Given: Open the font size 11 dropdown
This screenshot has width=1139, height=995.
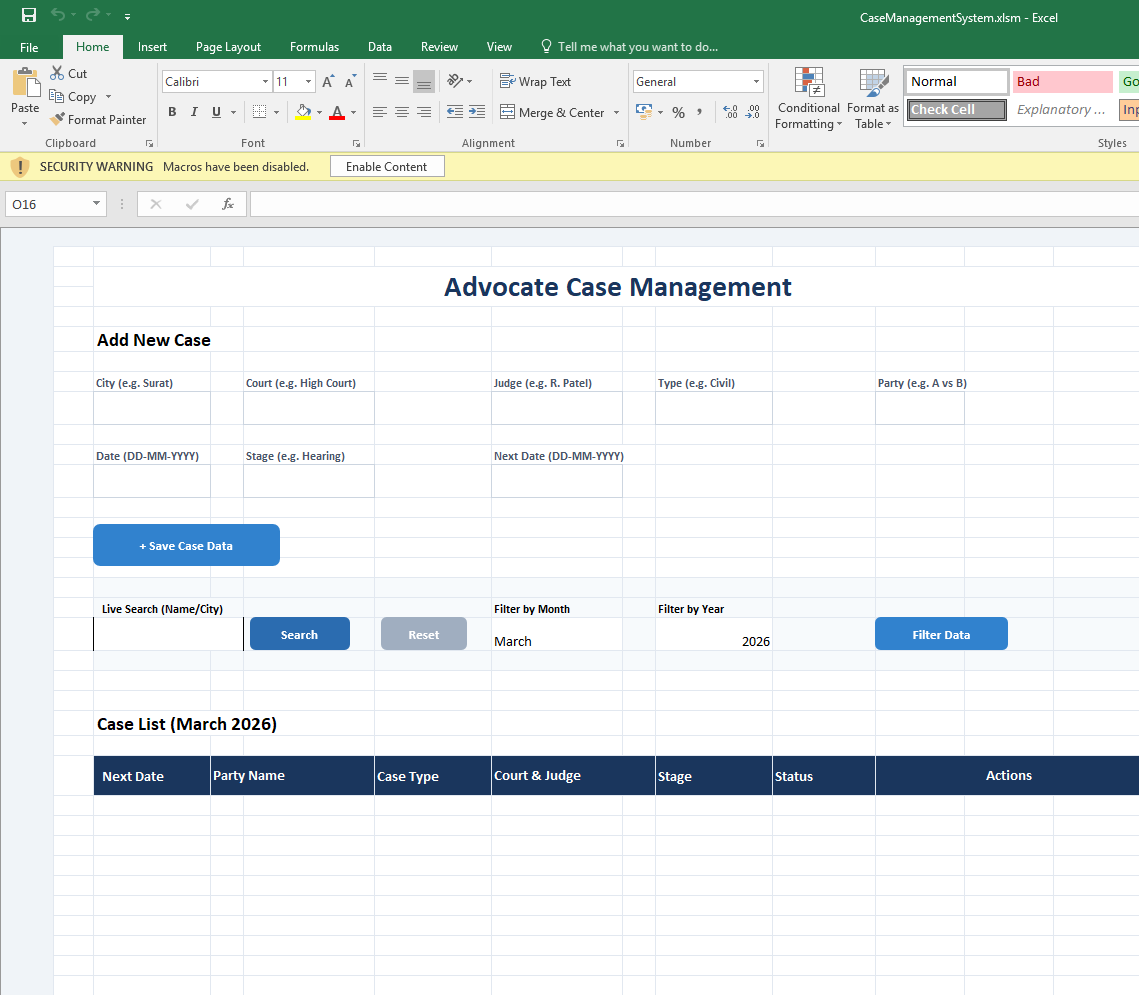Looking at the screenshot, I should coord(309,81).
